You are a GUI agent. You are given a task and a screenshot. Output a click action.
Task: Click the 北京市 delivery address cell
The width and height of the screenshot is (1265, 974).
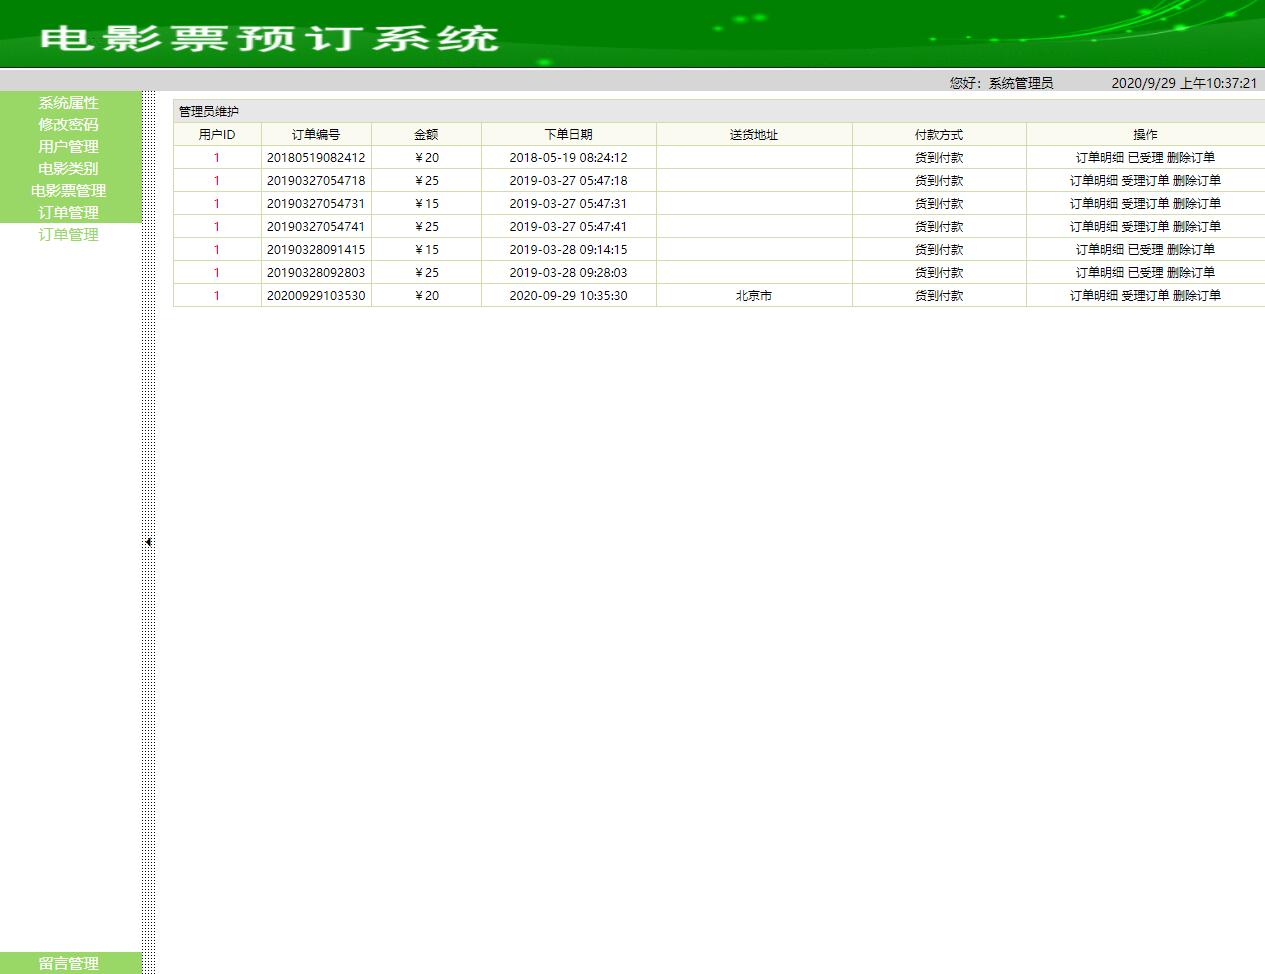(x=754, y=296)
